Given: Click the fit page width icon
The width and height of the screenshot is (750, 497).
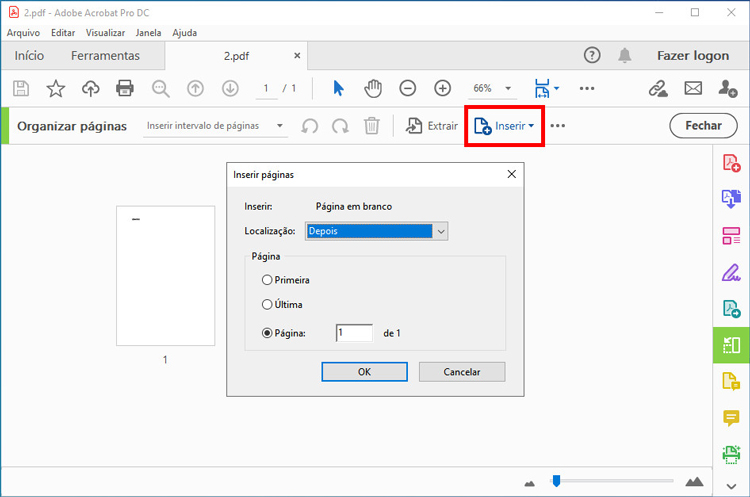Looking at the screenshot, I should point(541,88).
